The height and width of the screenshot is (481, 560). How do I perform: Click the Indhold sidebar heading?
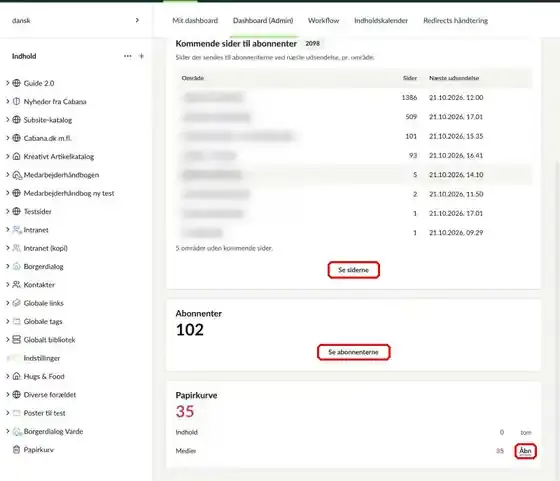pos(24,56)
